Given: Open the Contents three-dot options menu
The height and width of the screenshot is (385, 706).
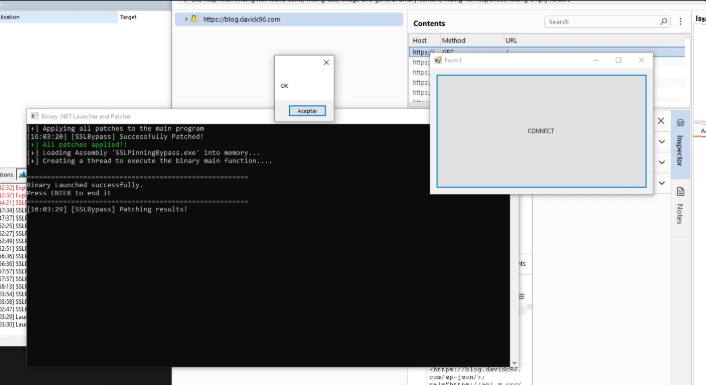Looking at the screenshot, I should pyautogui.click(x=680, y=22).
